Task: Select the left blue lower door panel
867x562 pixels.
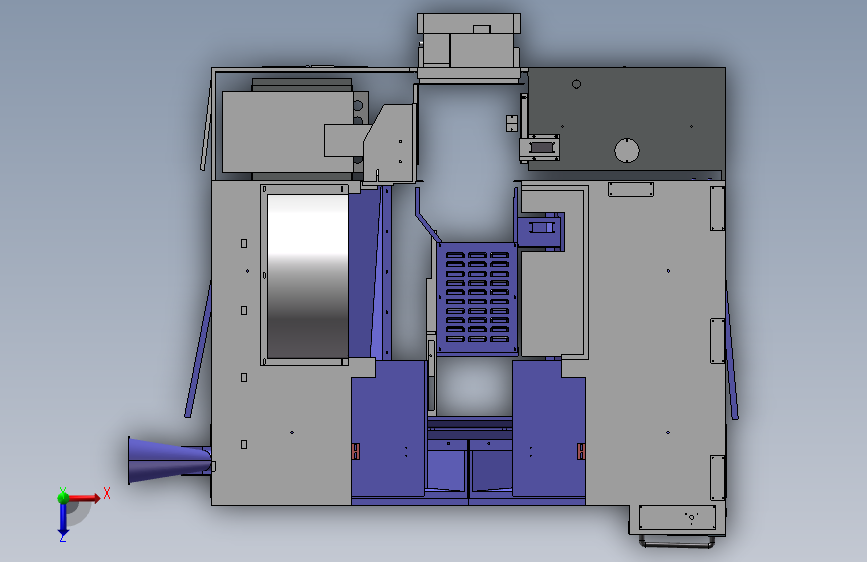Action: [389, 429]
